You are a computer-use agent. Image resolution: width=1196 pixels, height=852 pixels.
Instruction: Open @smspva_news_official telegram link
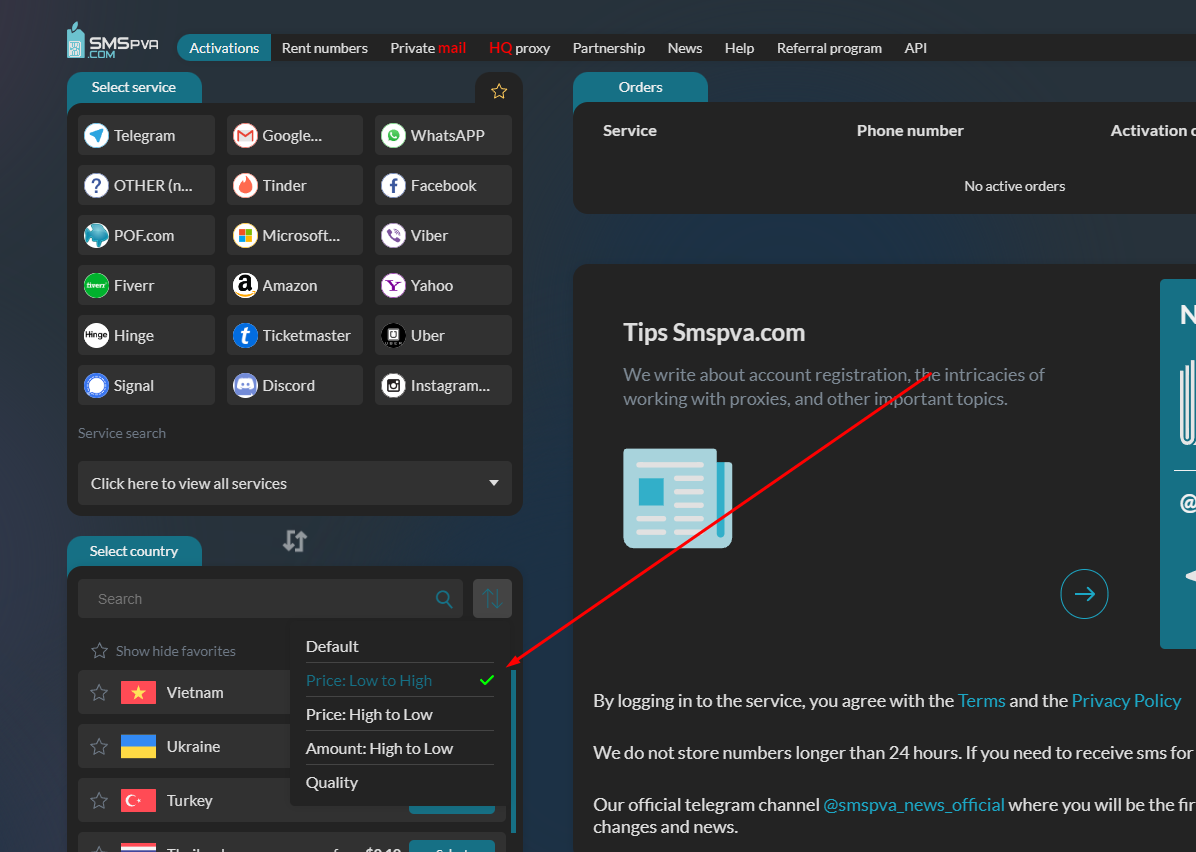pyautogui.click(x=914, y=804)
